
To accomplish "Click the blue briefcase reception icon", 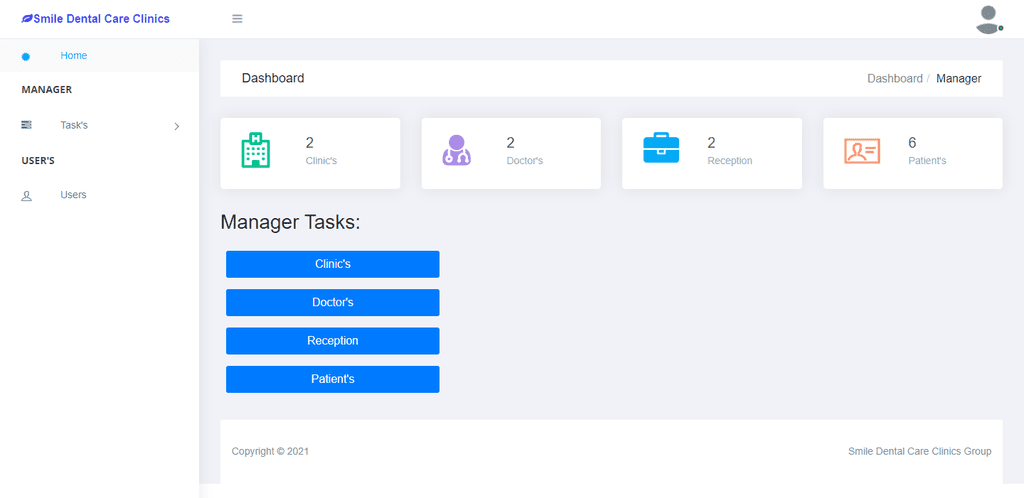I will (661, 148).
